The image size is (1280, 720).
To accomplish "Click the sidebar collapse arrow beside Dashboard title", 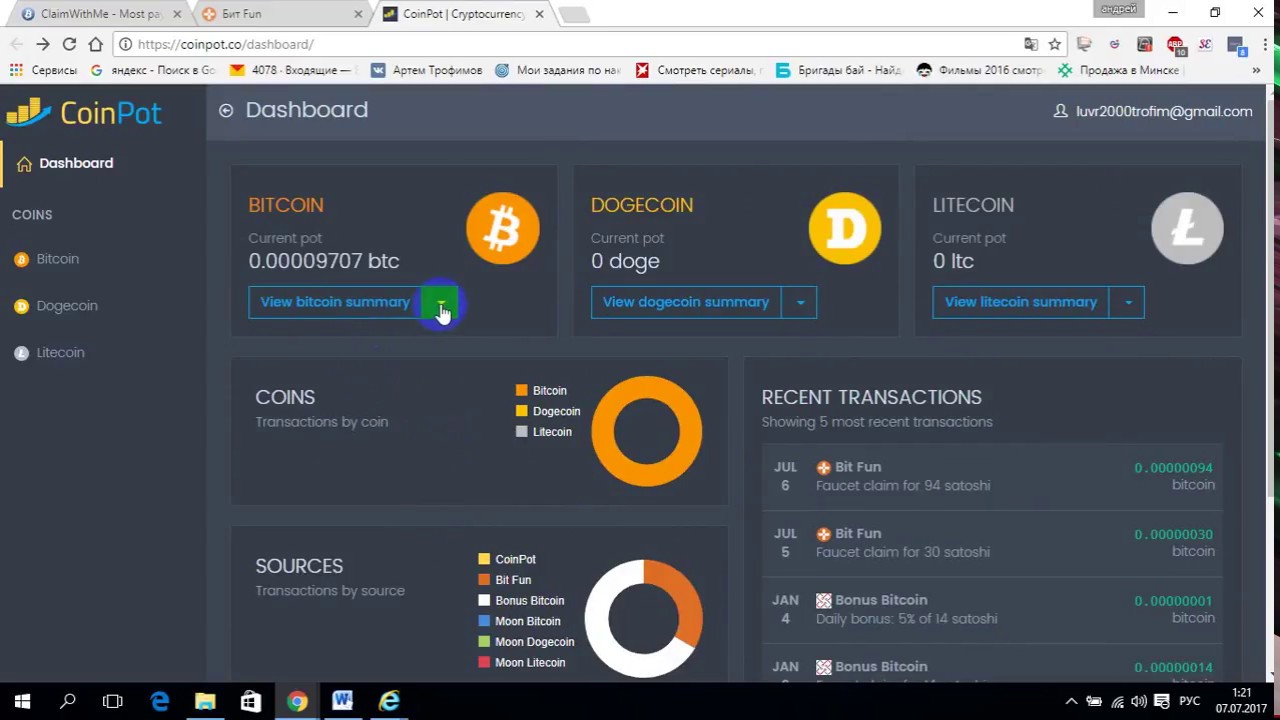I will (226, 111).
